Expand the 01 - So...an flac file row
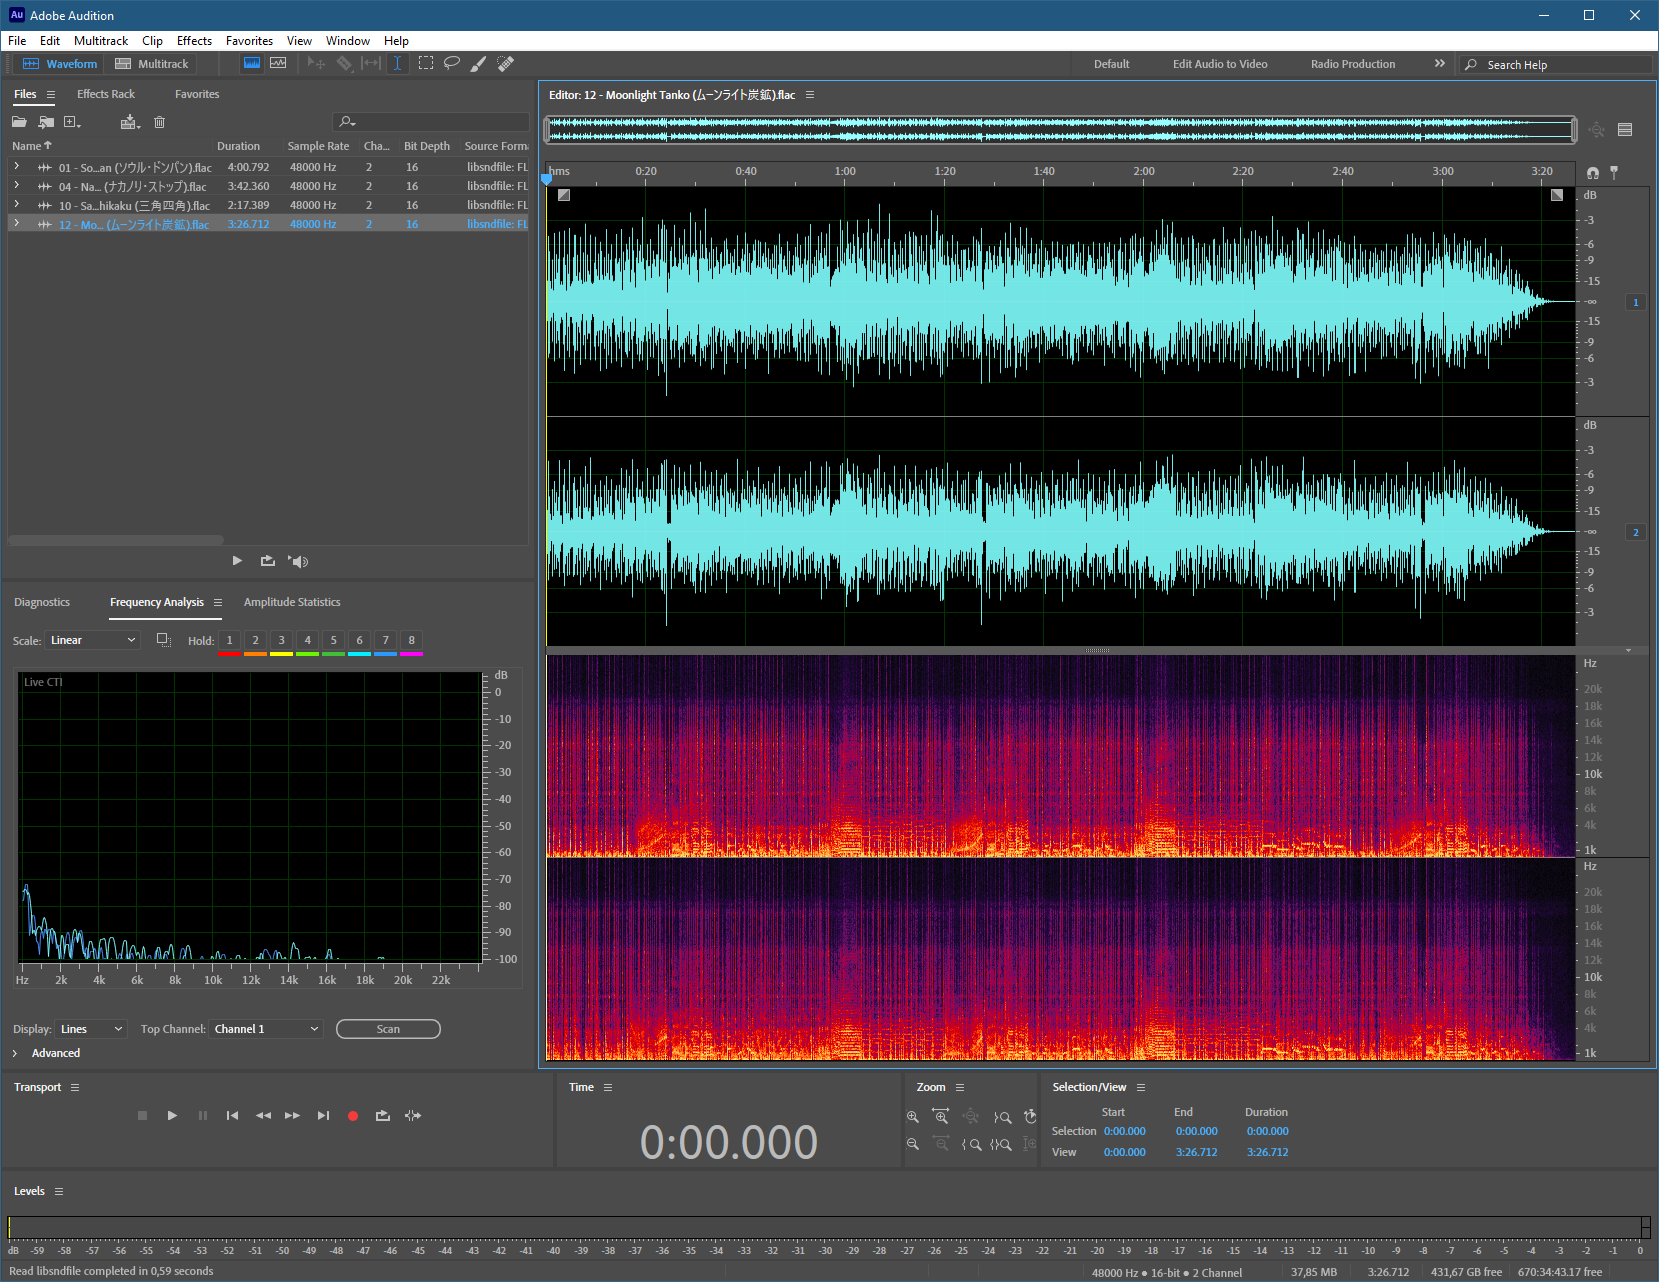The image size is (1659, 1282). tap(16, 167)
